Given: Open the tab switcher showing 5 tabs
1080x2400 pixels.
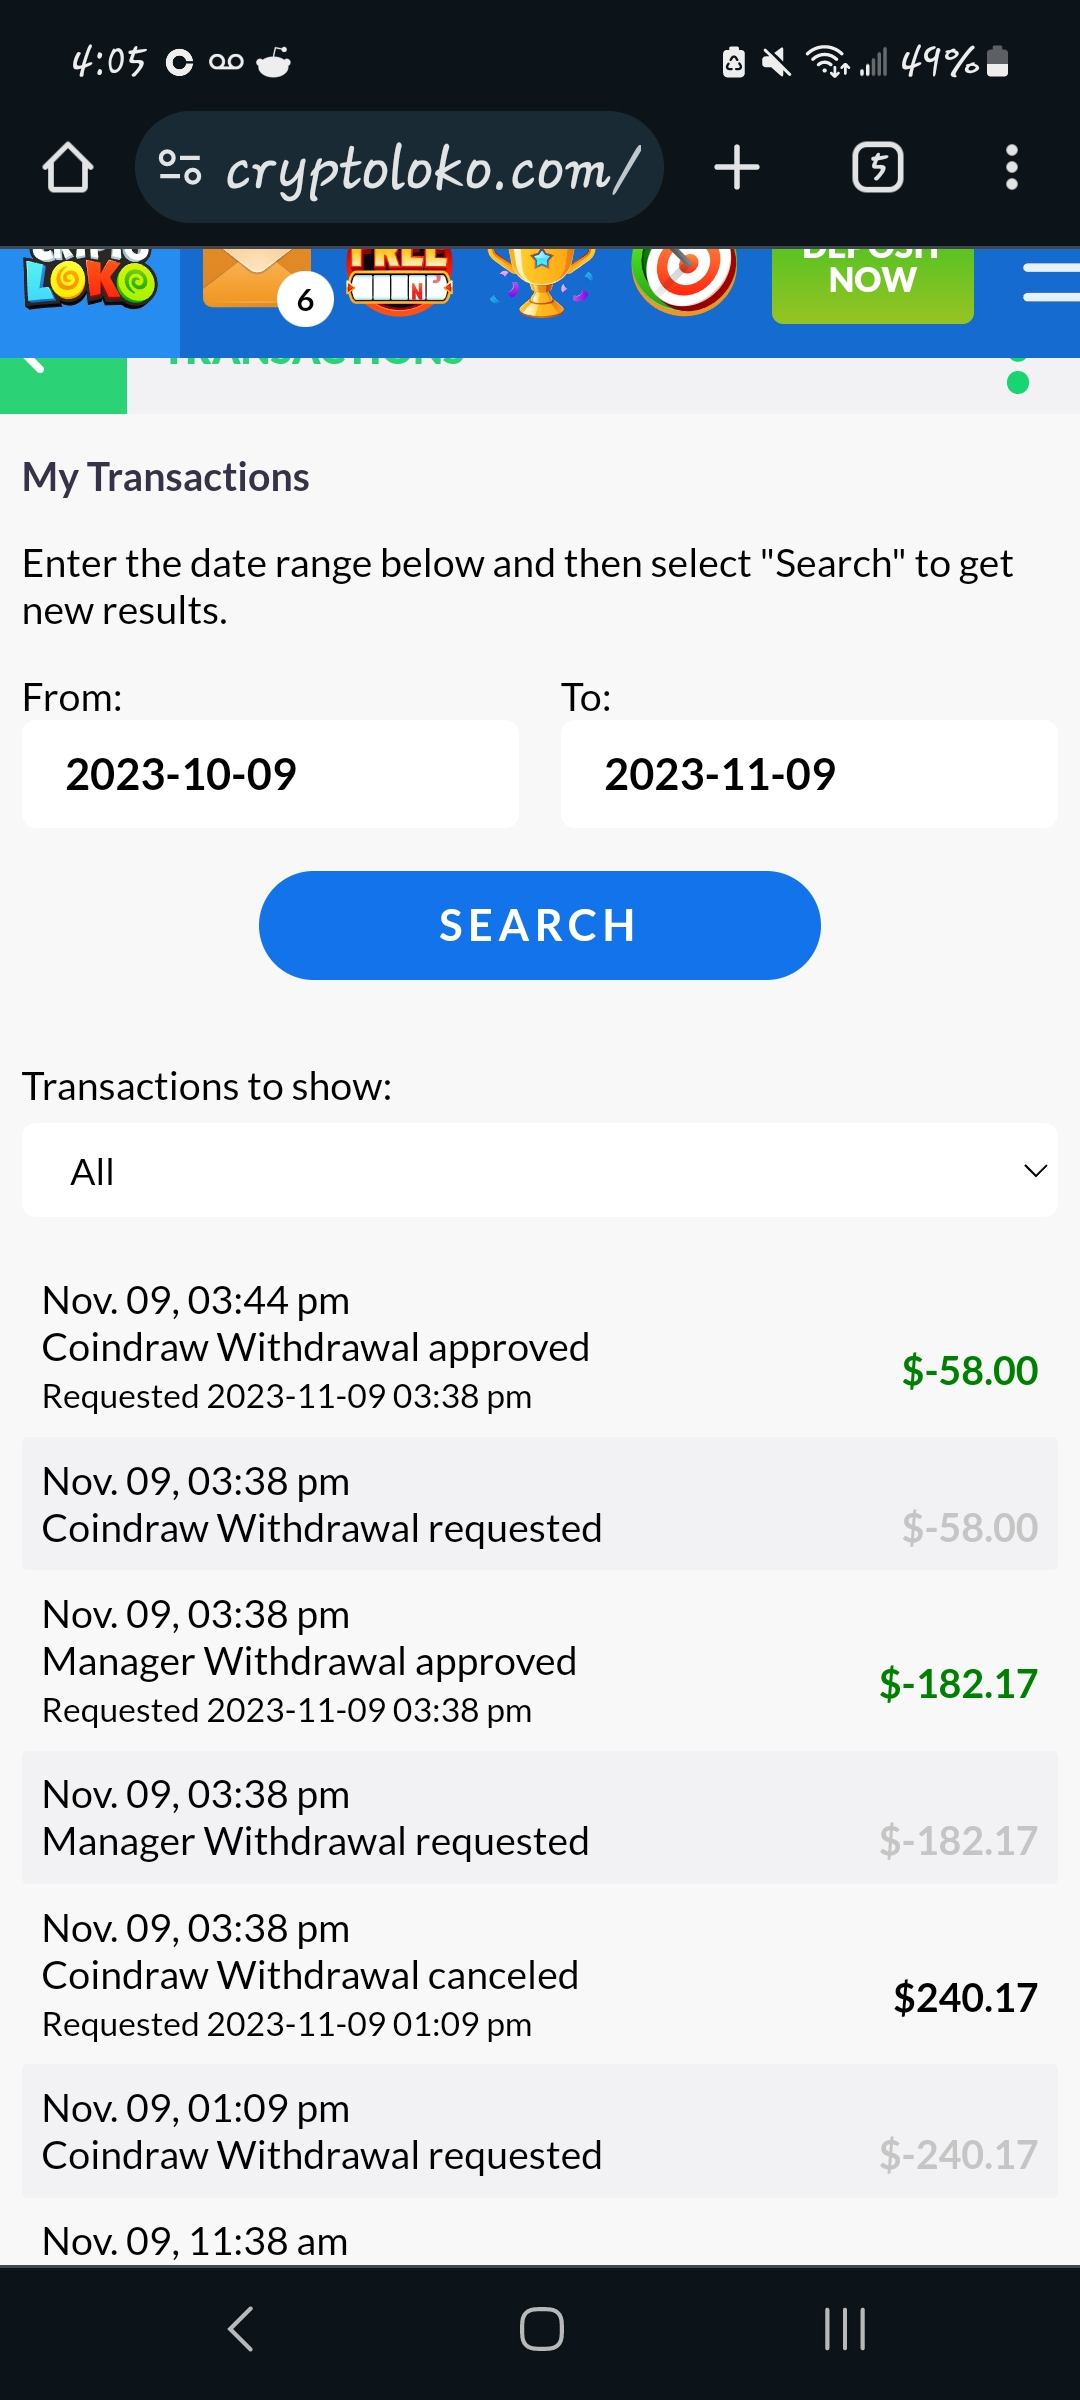Looking at the screenshot, I should click(877, 167).
